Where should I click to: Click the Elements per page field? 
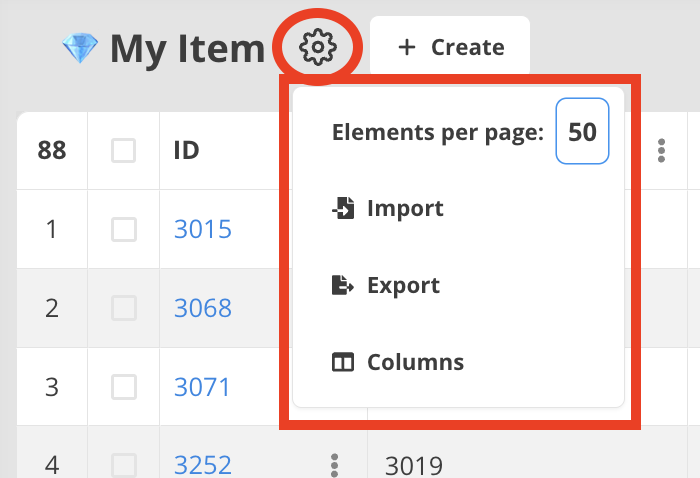tap(582, 132)
